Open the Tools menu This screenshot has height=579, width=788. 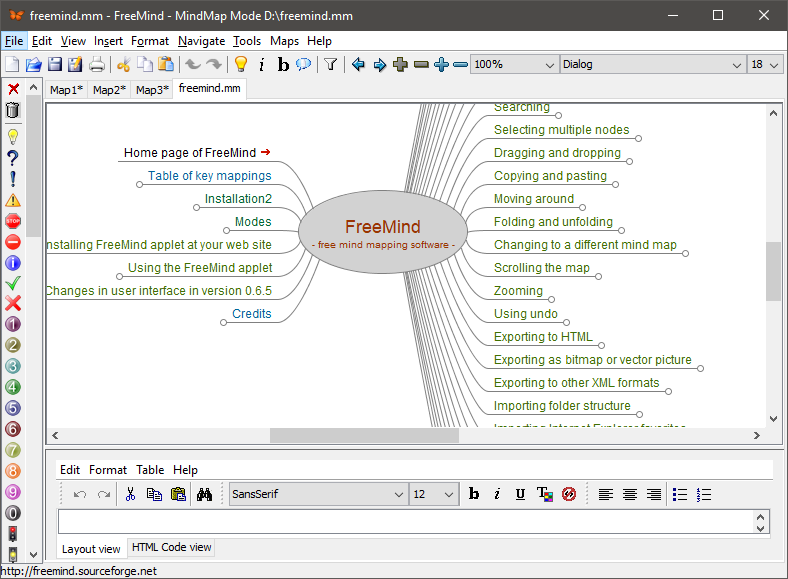[x=247, y=41]
